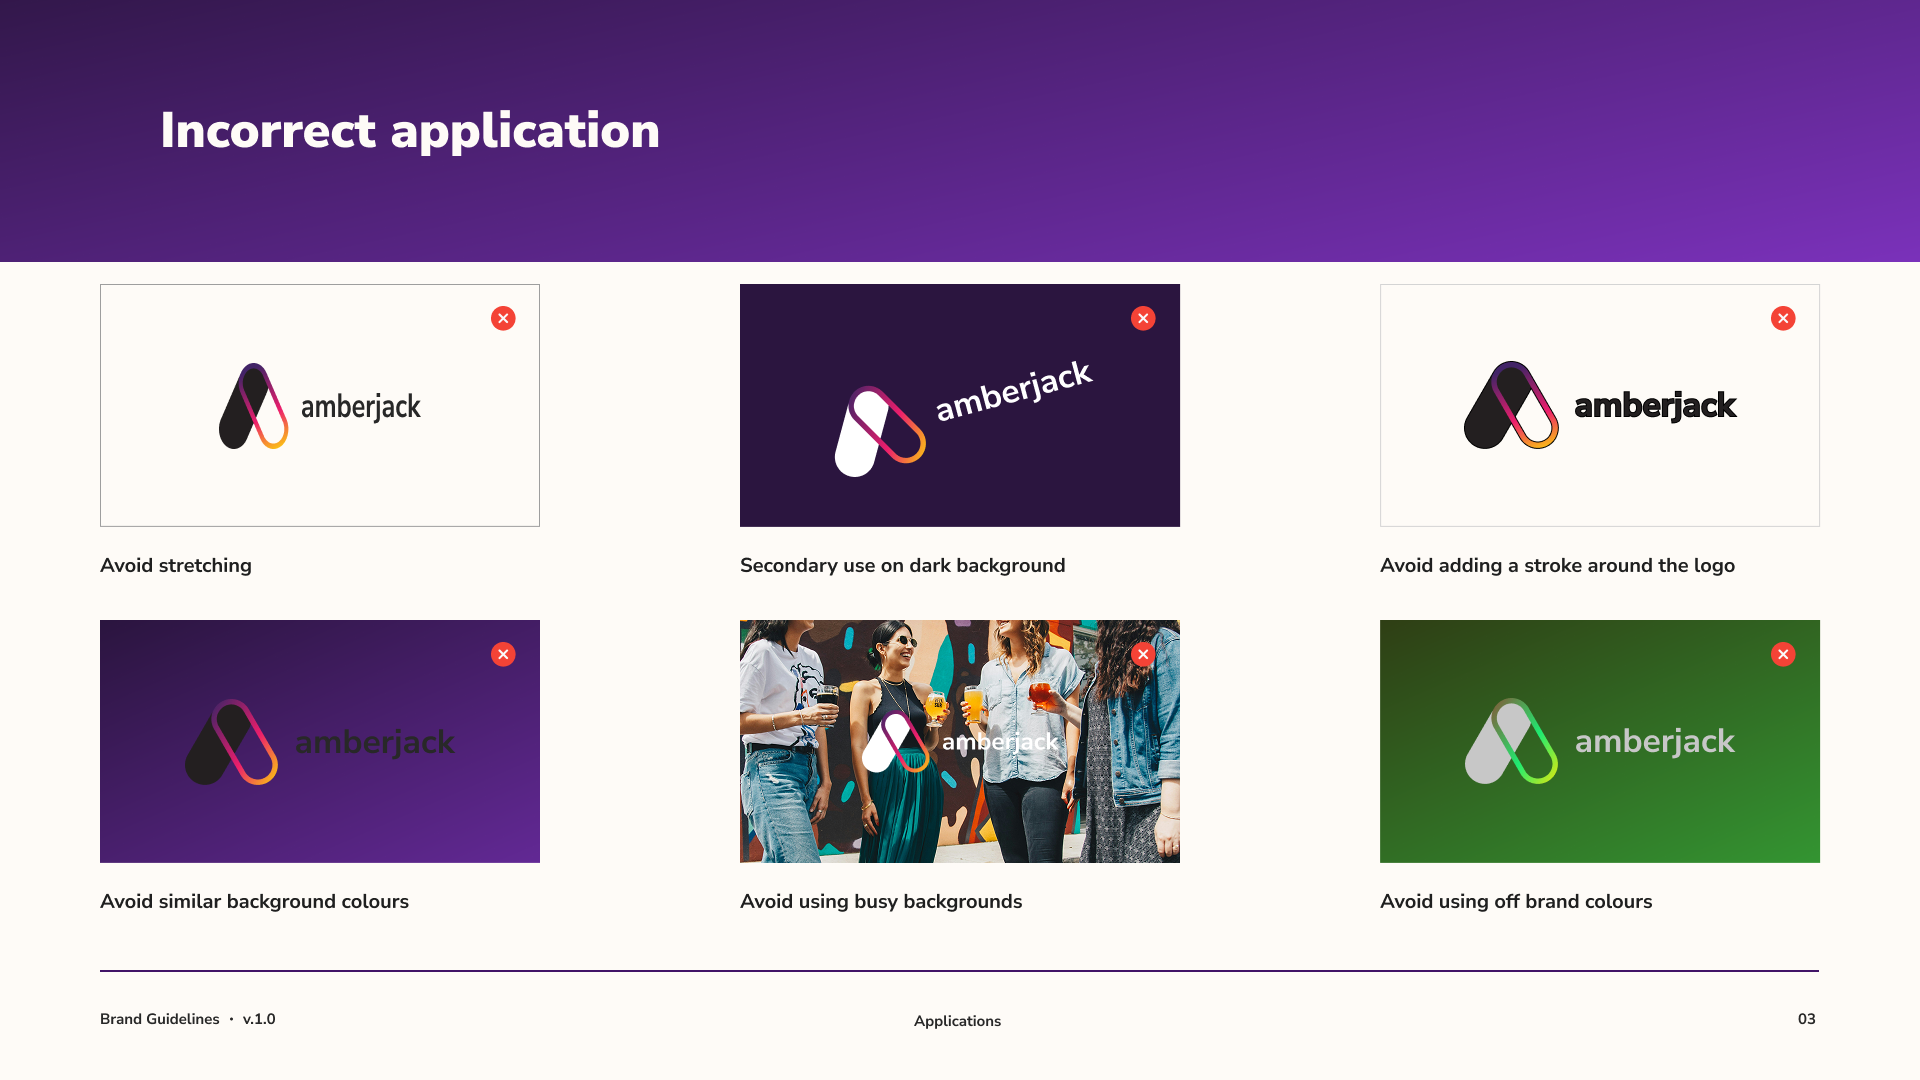The image size is (1920, 1080).
Task: Click red X icon on similar colours example
Action: pyautogui.click(x=503, y=654)
